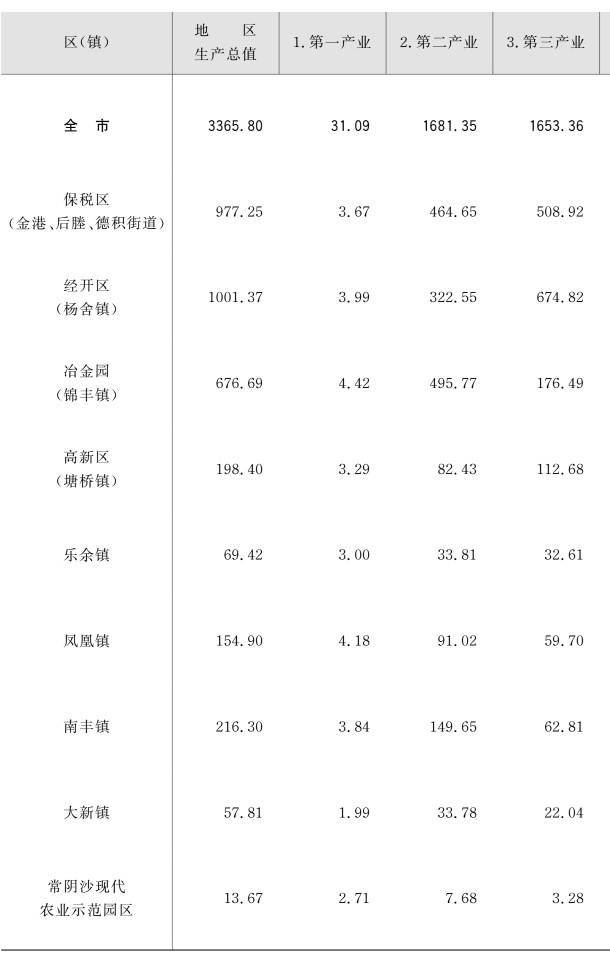The width and height of the screenshot is (610, 964).
Task: Click the 3.第三产业 column header
Action: pos(546,42)
